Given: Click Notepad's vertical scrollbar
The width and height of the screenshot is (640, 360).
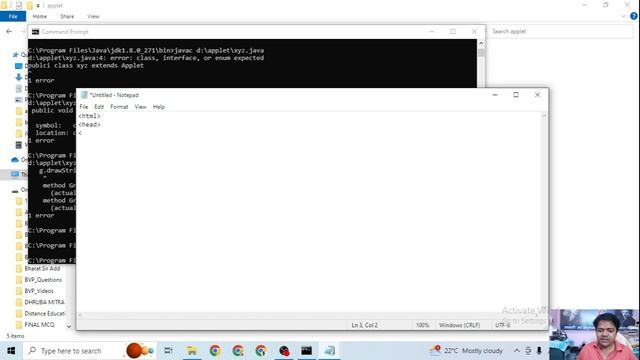Looking at the screenshot, I should pyautogui.click(x=544, y=212).
